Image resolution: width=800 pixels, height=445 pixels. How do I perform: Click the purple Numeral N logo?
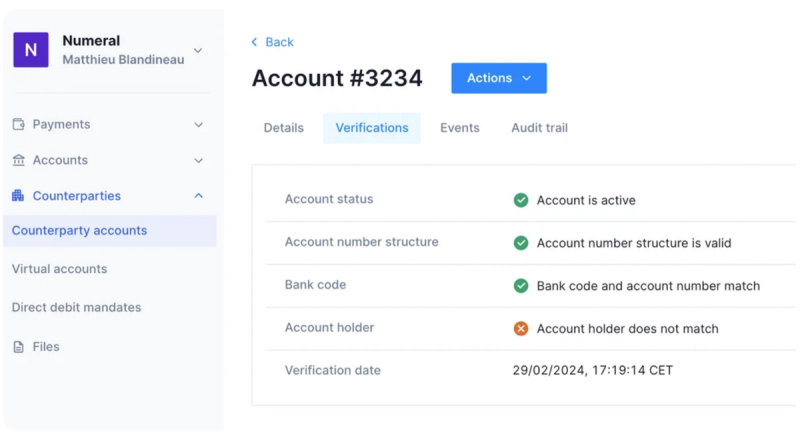click(31, 50)
